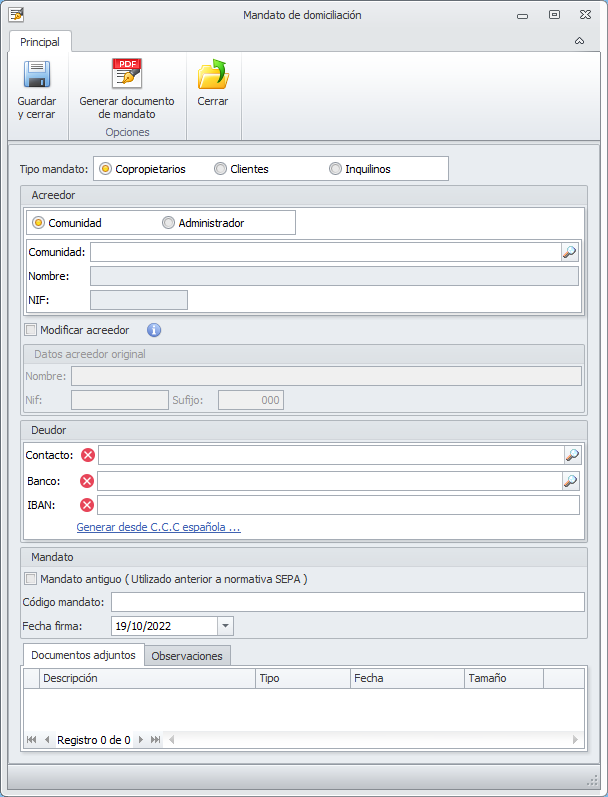The image size is (608, 797).
Task: Click the Código mandato input field
Action: point(347,602)
